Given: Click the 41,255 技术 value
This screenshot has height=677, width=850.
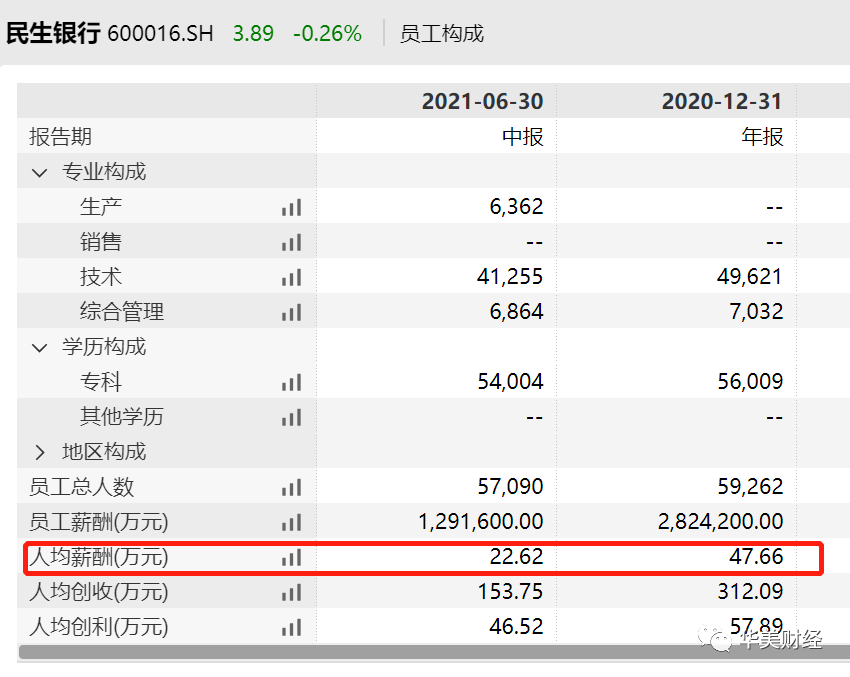Looking at the screenshot, I should [510, 276].
